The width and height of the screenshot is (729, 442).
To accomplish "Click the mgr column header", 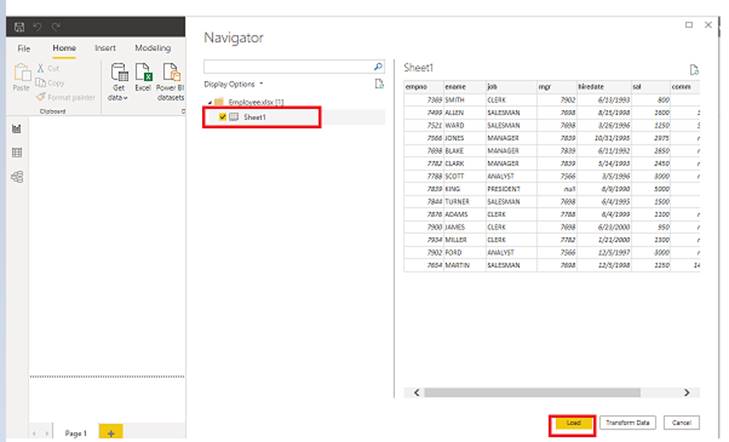I will click(557, 87).
